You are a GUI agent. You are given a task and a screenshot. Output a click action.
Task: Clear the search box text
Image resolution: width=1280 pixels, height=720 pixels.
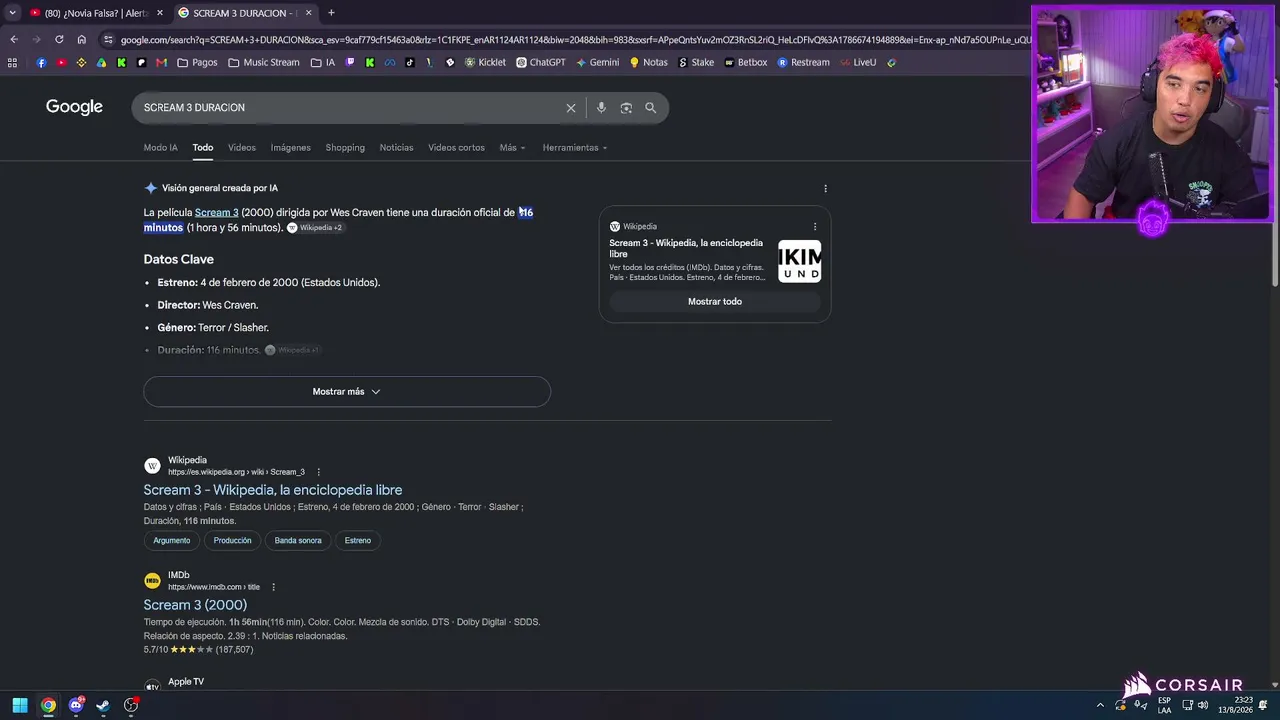571,108
